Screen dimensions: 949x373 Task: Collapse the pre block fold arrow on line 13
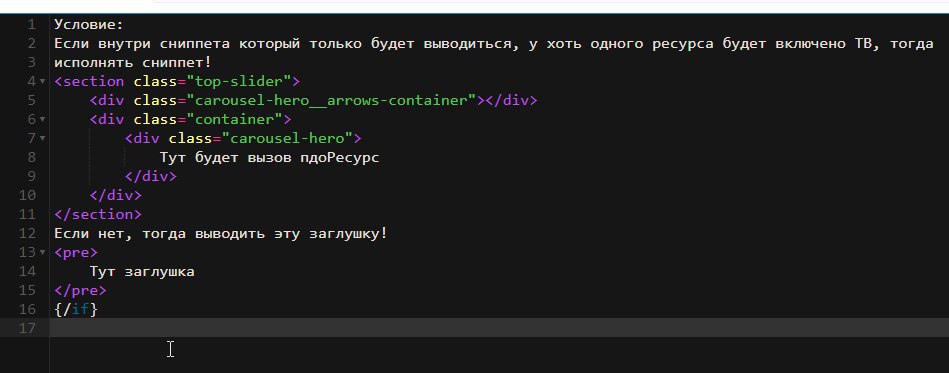click(x=42, y=253)
